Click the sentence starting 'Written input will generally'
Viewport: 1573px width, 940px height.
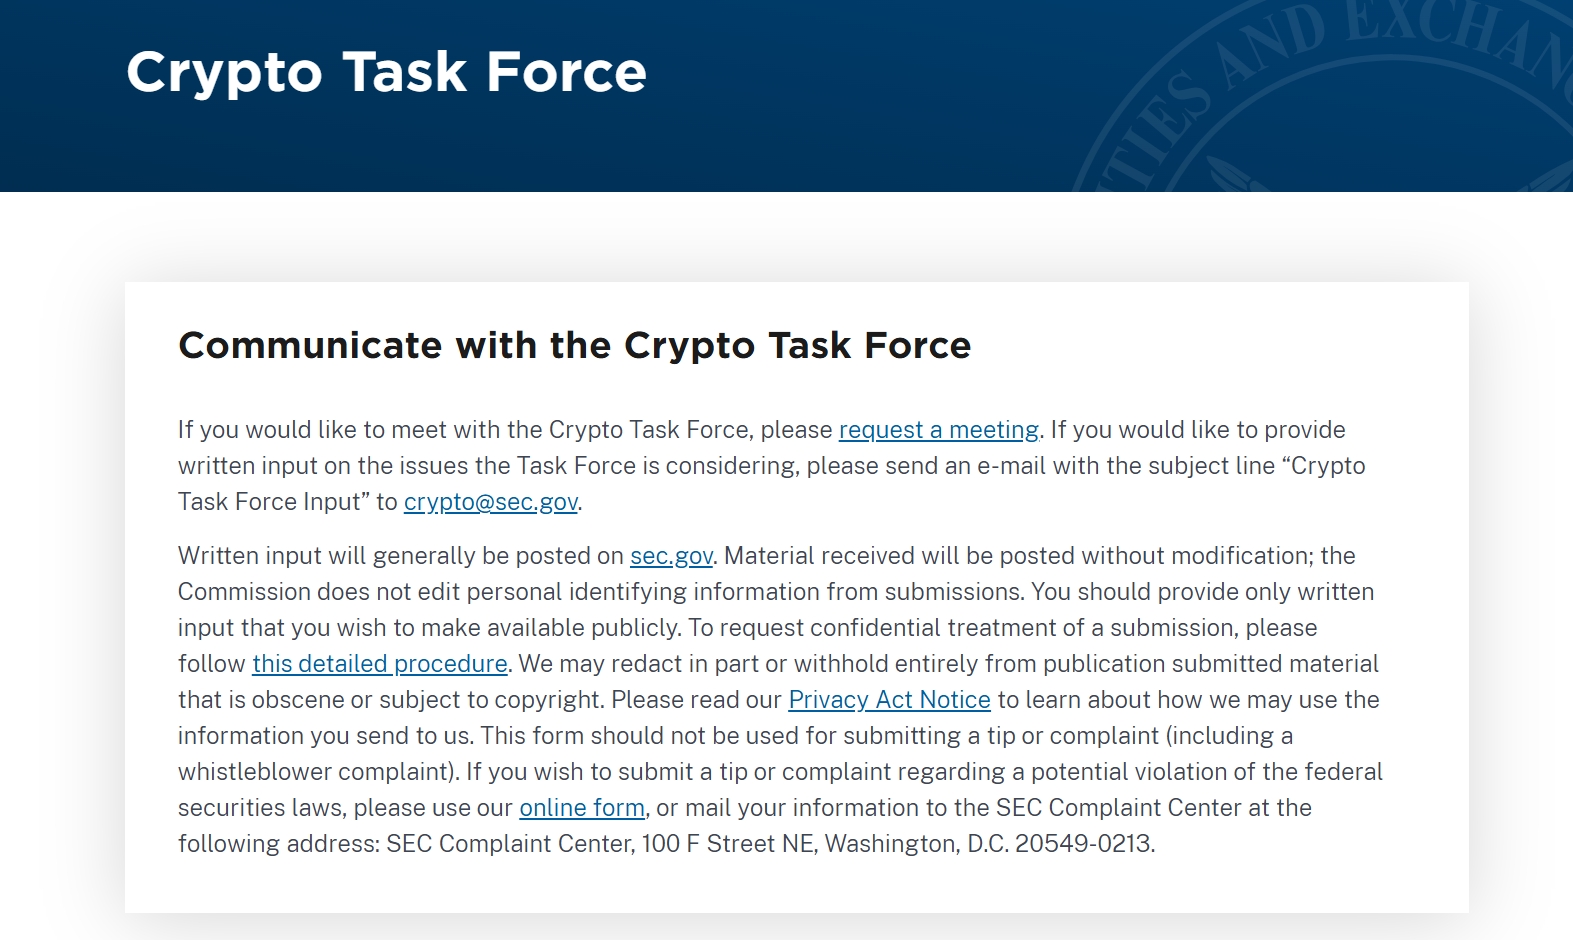tap(447, 556)
